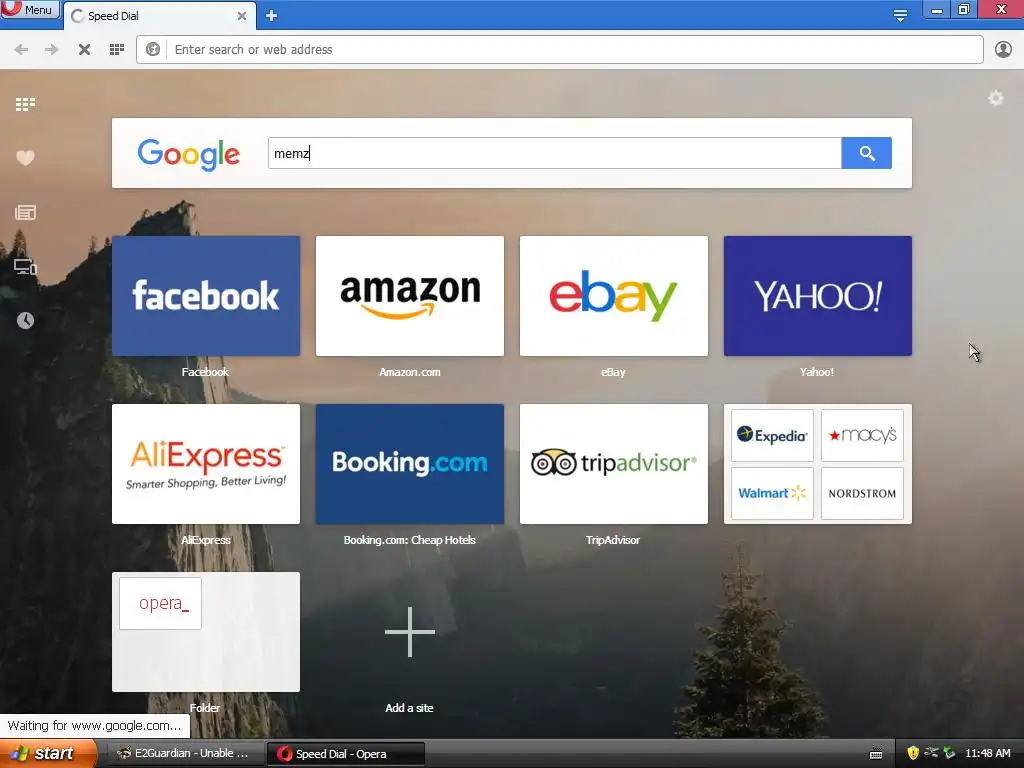The height and width of the screenshot is (768, 1024).
Task: Click the Google logo
Action: pyautogui.click(x=189, y=154)
